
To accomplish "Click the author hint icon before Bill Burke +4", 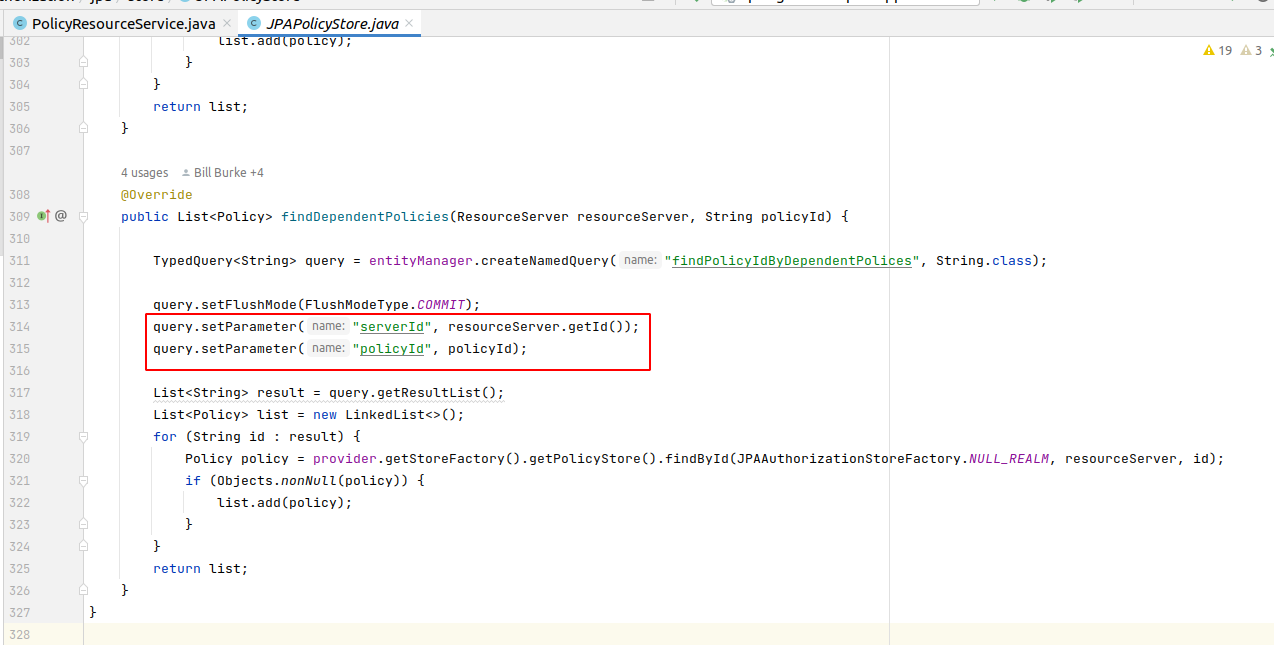I will 186,172.
